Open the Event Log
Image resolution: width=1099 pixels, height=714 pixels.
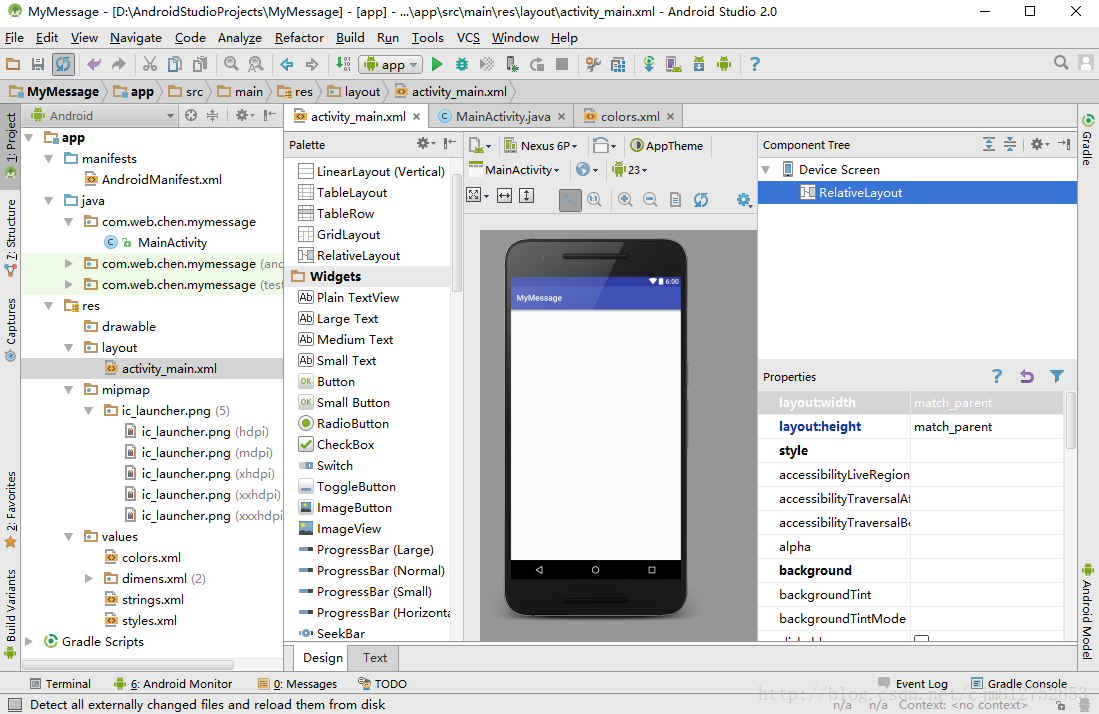click(x=913, y=684)
